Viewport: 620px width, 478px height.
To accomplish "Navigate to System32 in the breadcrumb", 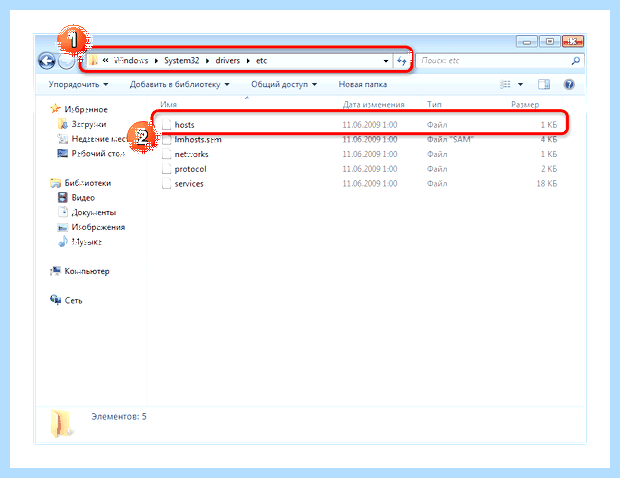I will pyautogui.click(x=181, y=60).
